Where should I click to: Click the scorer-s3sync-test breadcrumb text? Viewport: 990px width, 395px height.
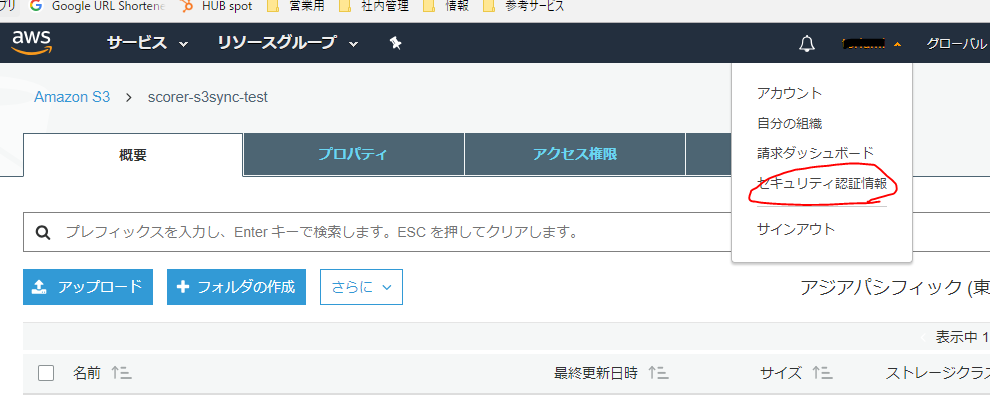tap(208, 97)
